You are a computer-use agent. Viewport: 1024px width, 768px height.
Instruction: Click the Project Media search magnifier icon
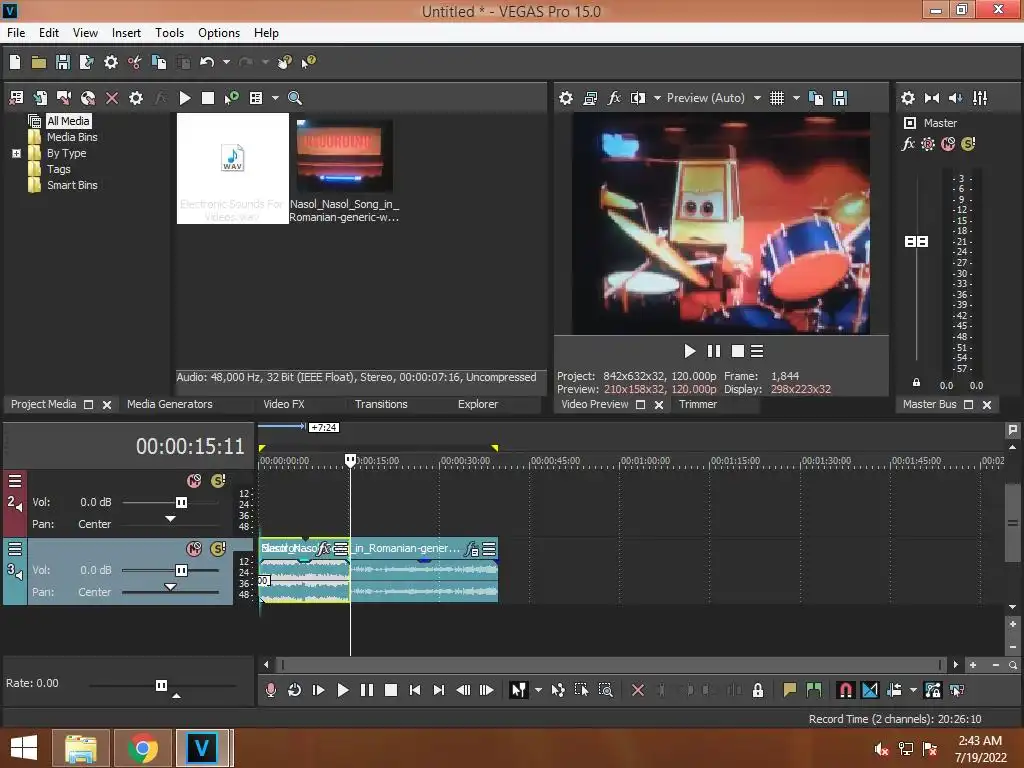coord(295,98)
